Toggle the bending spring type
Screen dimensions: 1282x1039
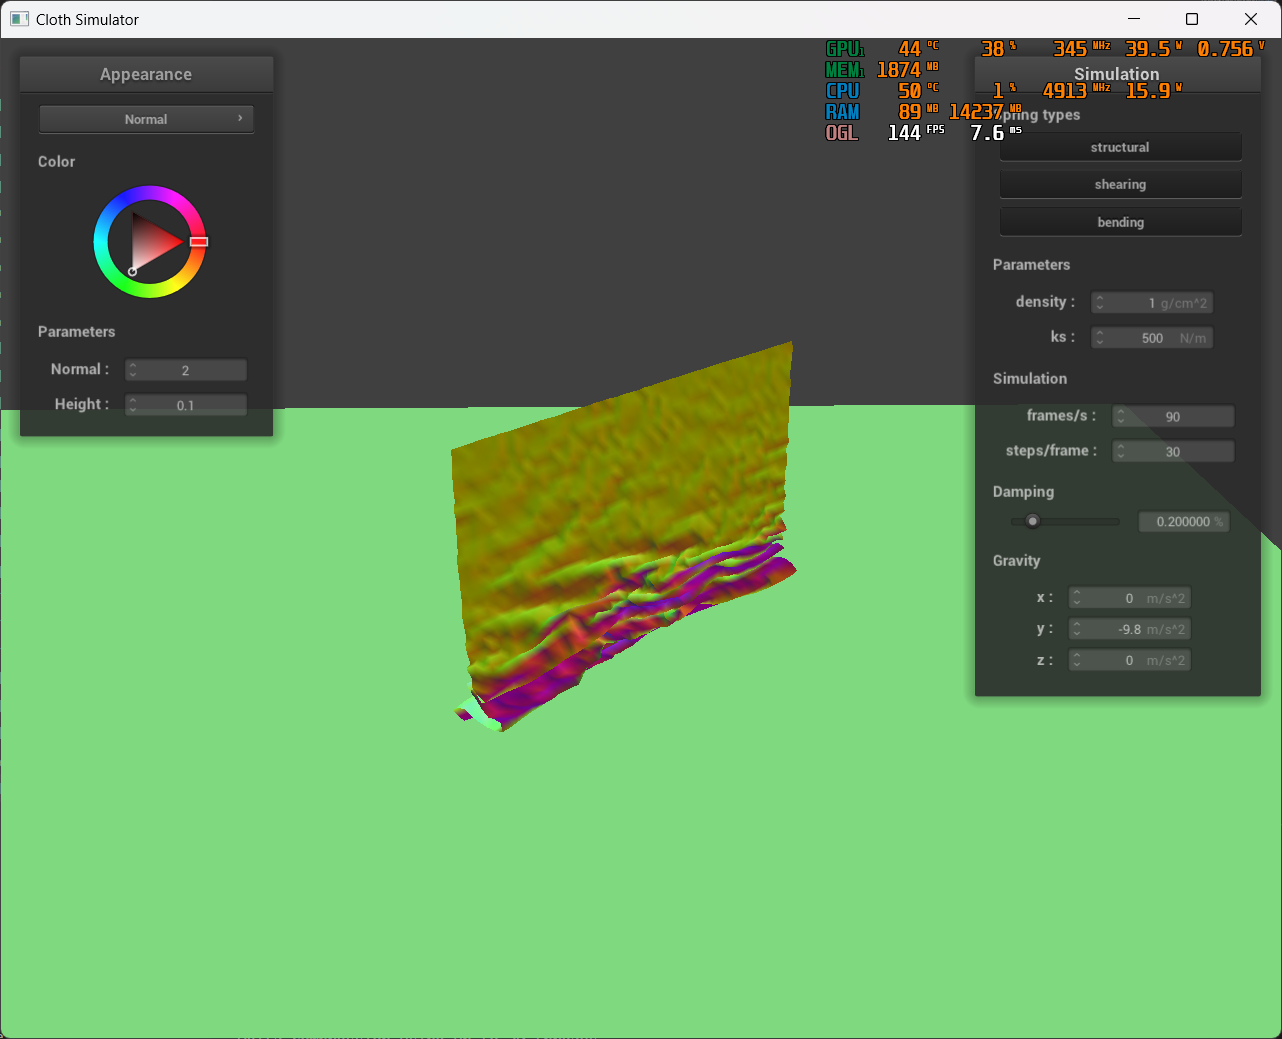[x=1120, y=222]
